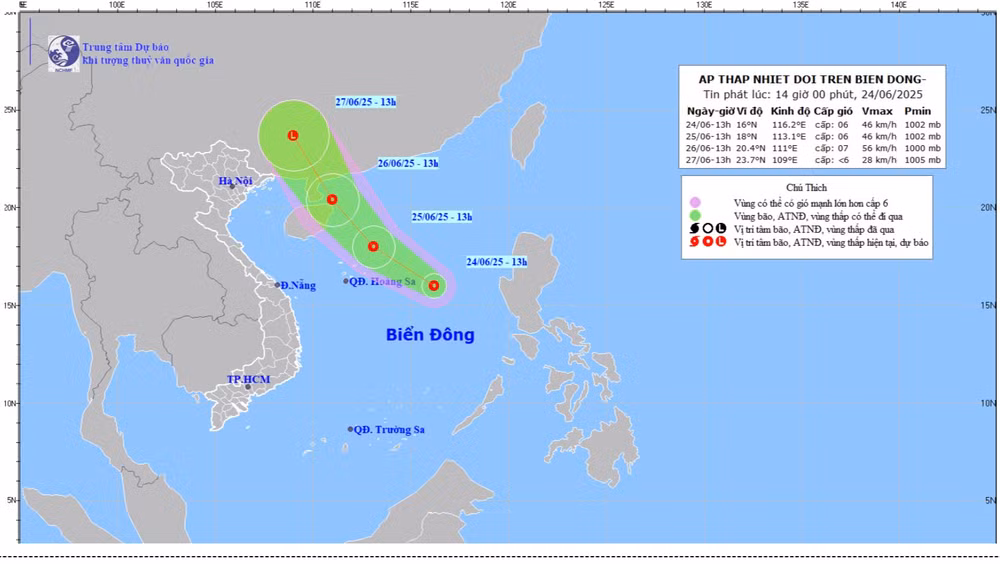Viewport: 1000px width, 564px height.
Task: Click the black cyclone symbol in the legend
Action: [693, 229]
